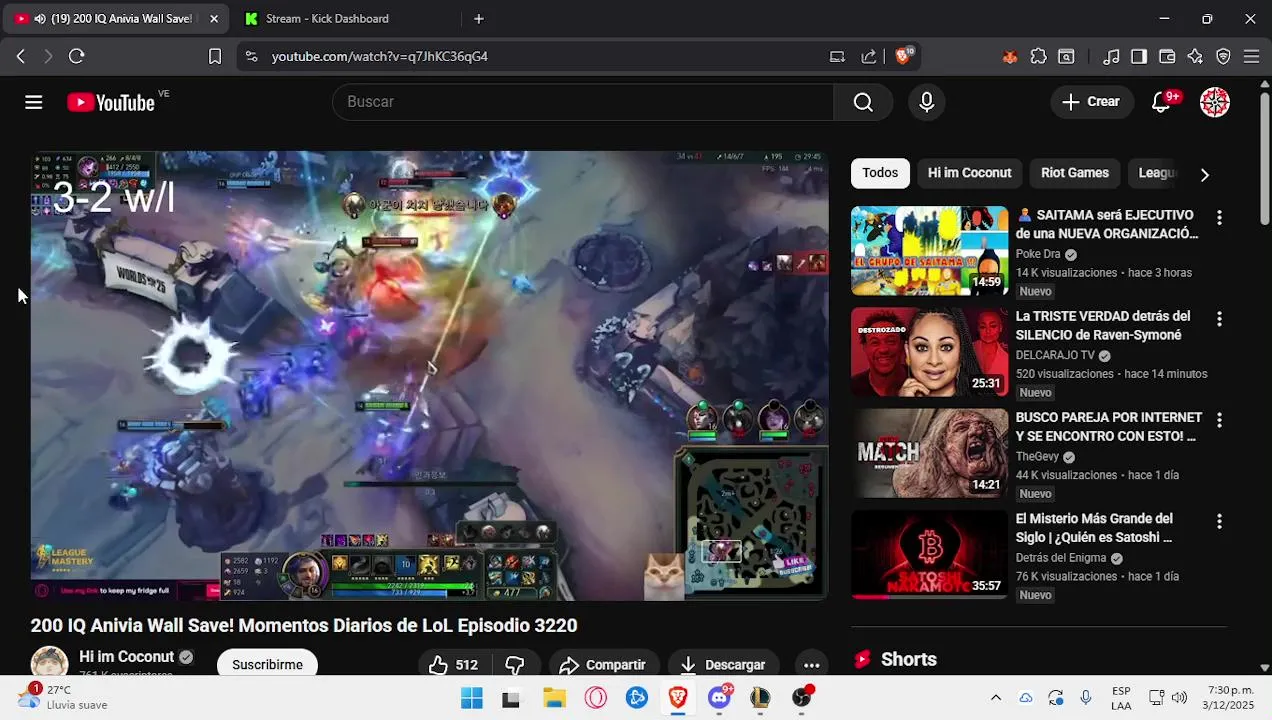Bookmark this page icon
Image resolution: width=1272 pixels, height=720 pixels.
point(215,57)
